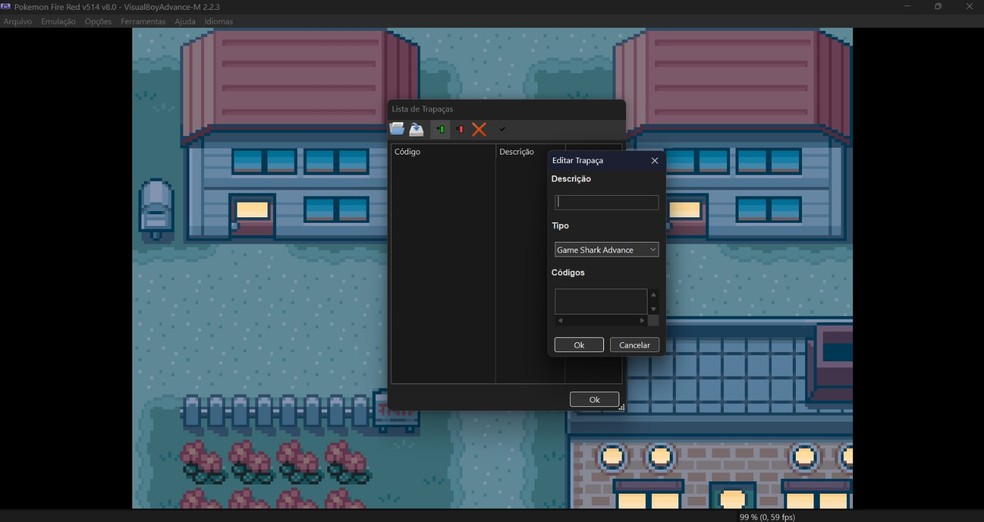Screen dimensions: 984x522
Task: Add a new cheat via green plus icon
Action: point(441,129)
